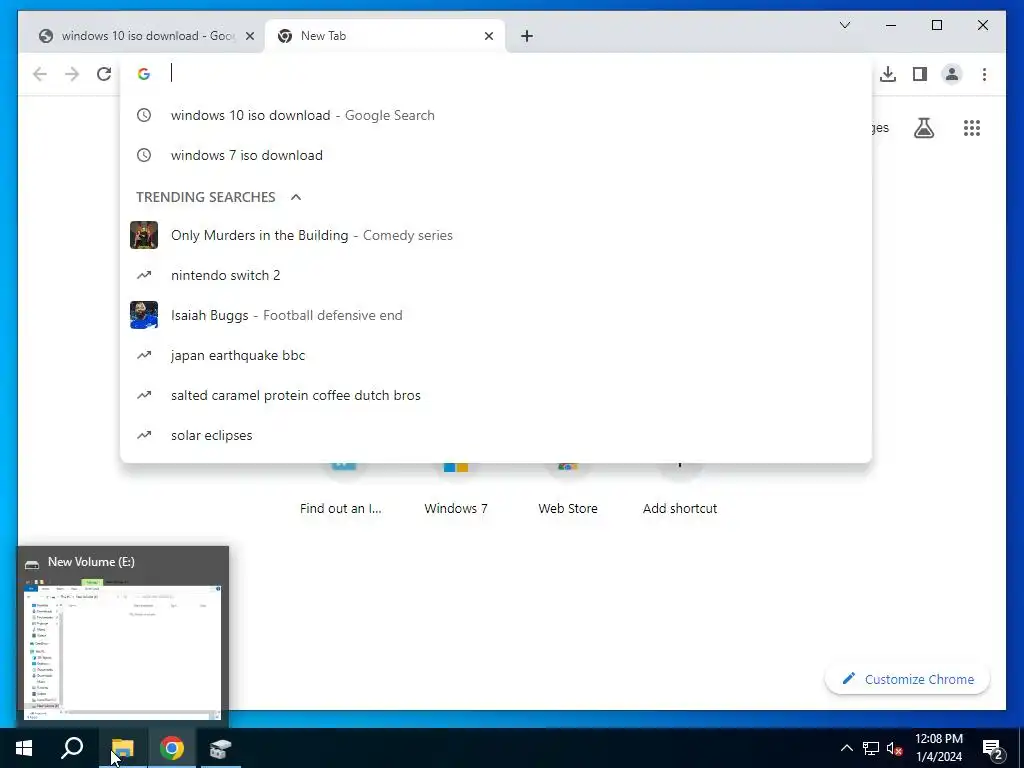
Task: Click the Customize Chrome button
Action: (908, 679)
